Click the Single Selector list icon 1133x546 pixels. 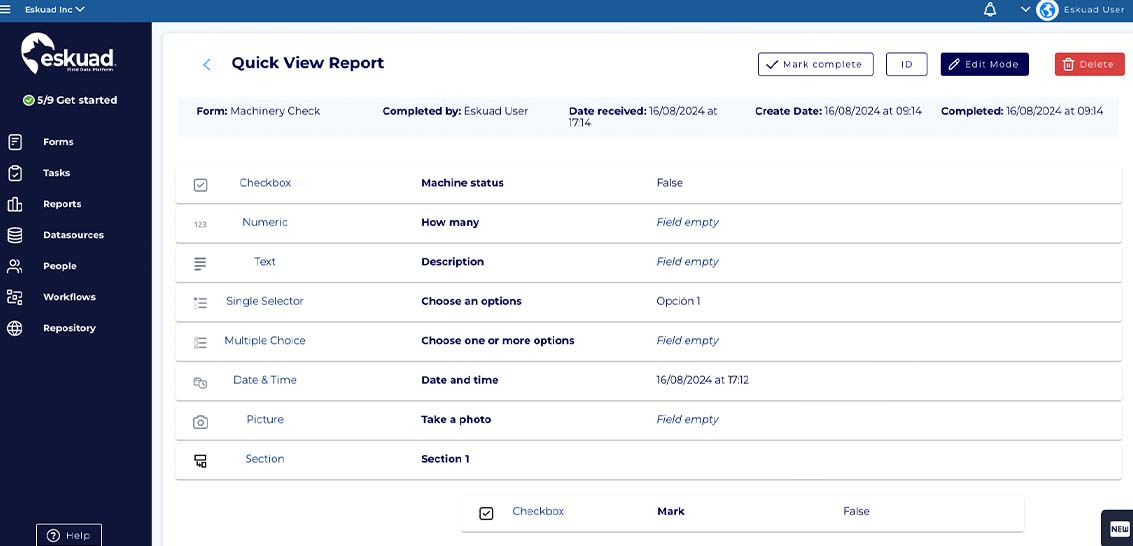pos(200,303)
